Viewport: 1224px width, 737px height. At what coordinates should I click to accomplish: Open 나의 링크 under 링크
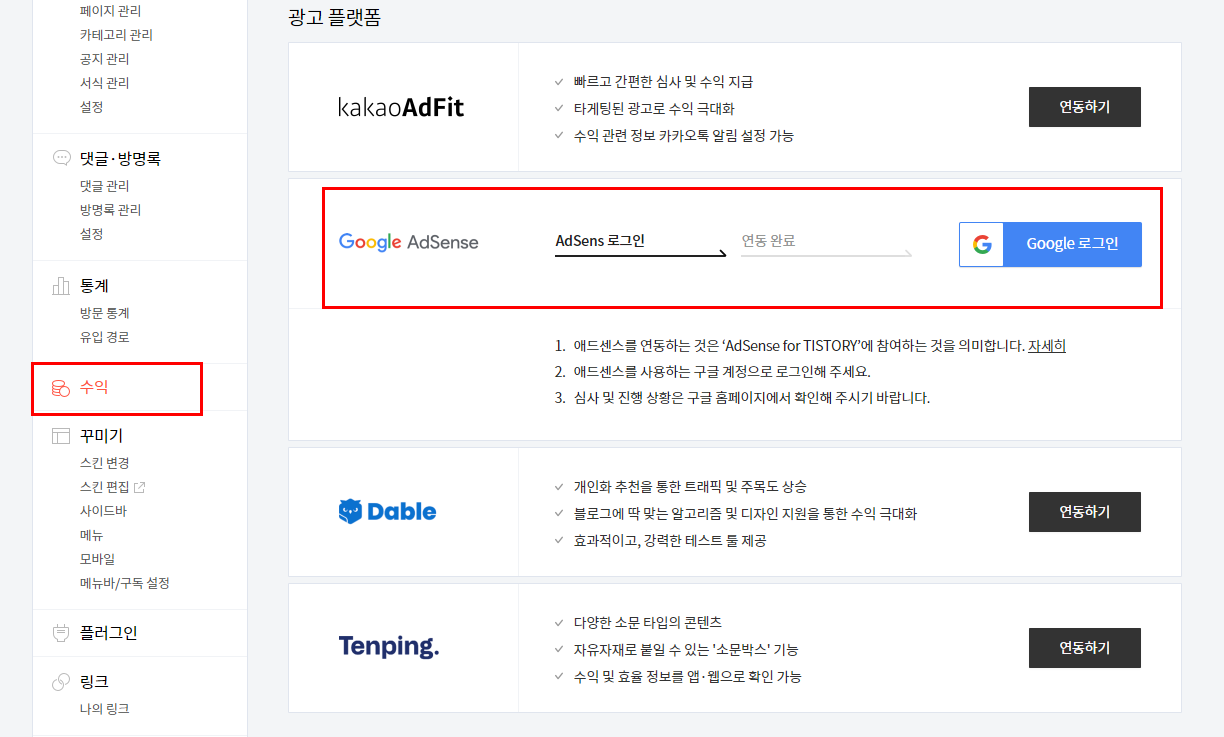[x=104, y=709]
